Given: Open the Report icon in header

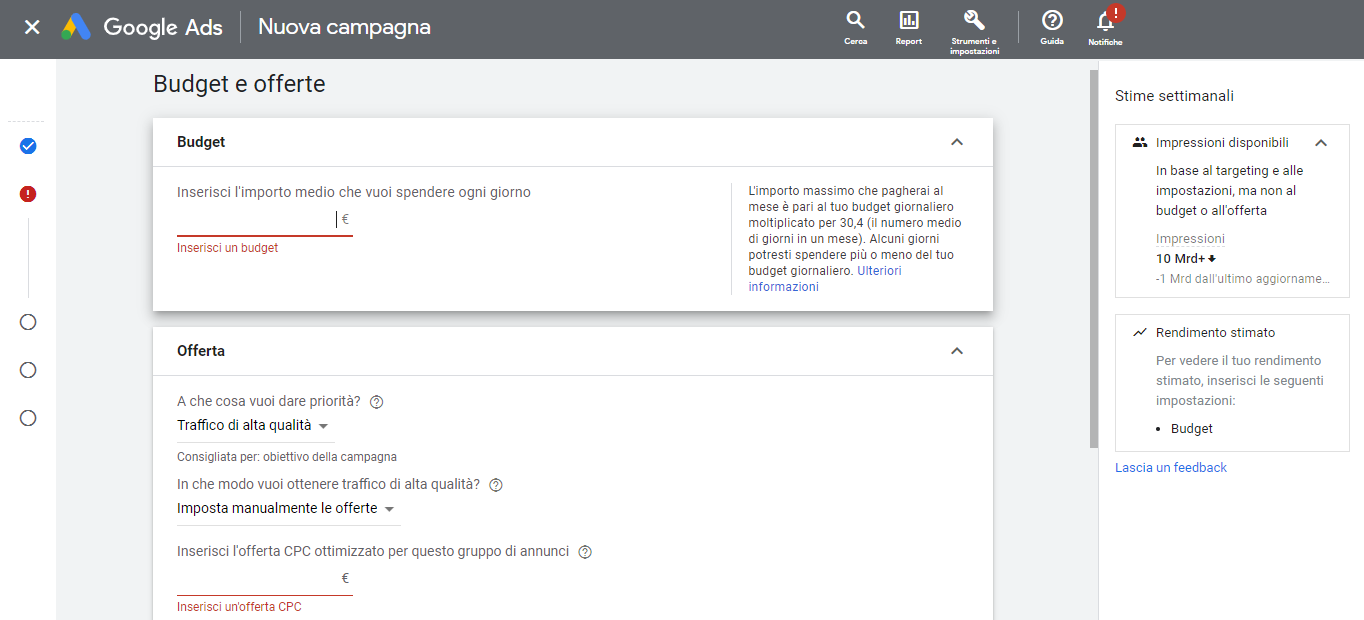Looking at the screenshot, I should pos(908,21).
